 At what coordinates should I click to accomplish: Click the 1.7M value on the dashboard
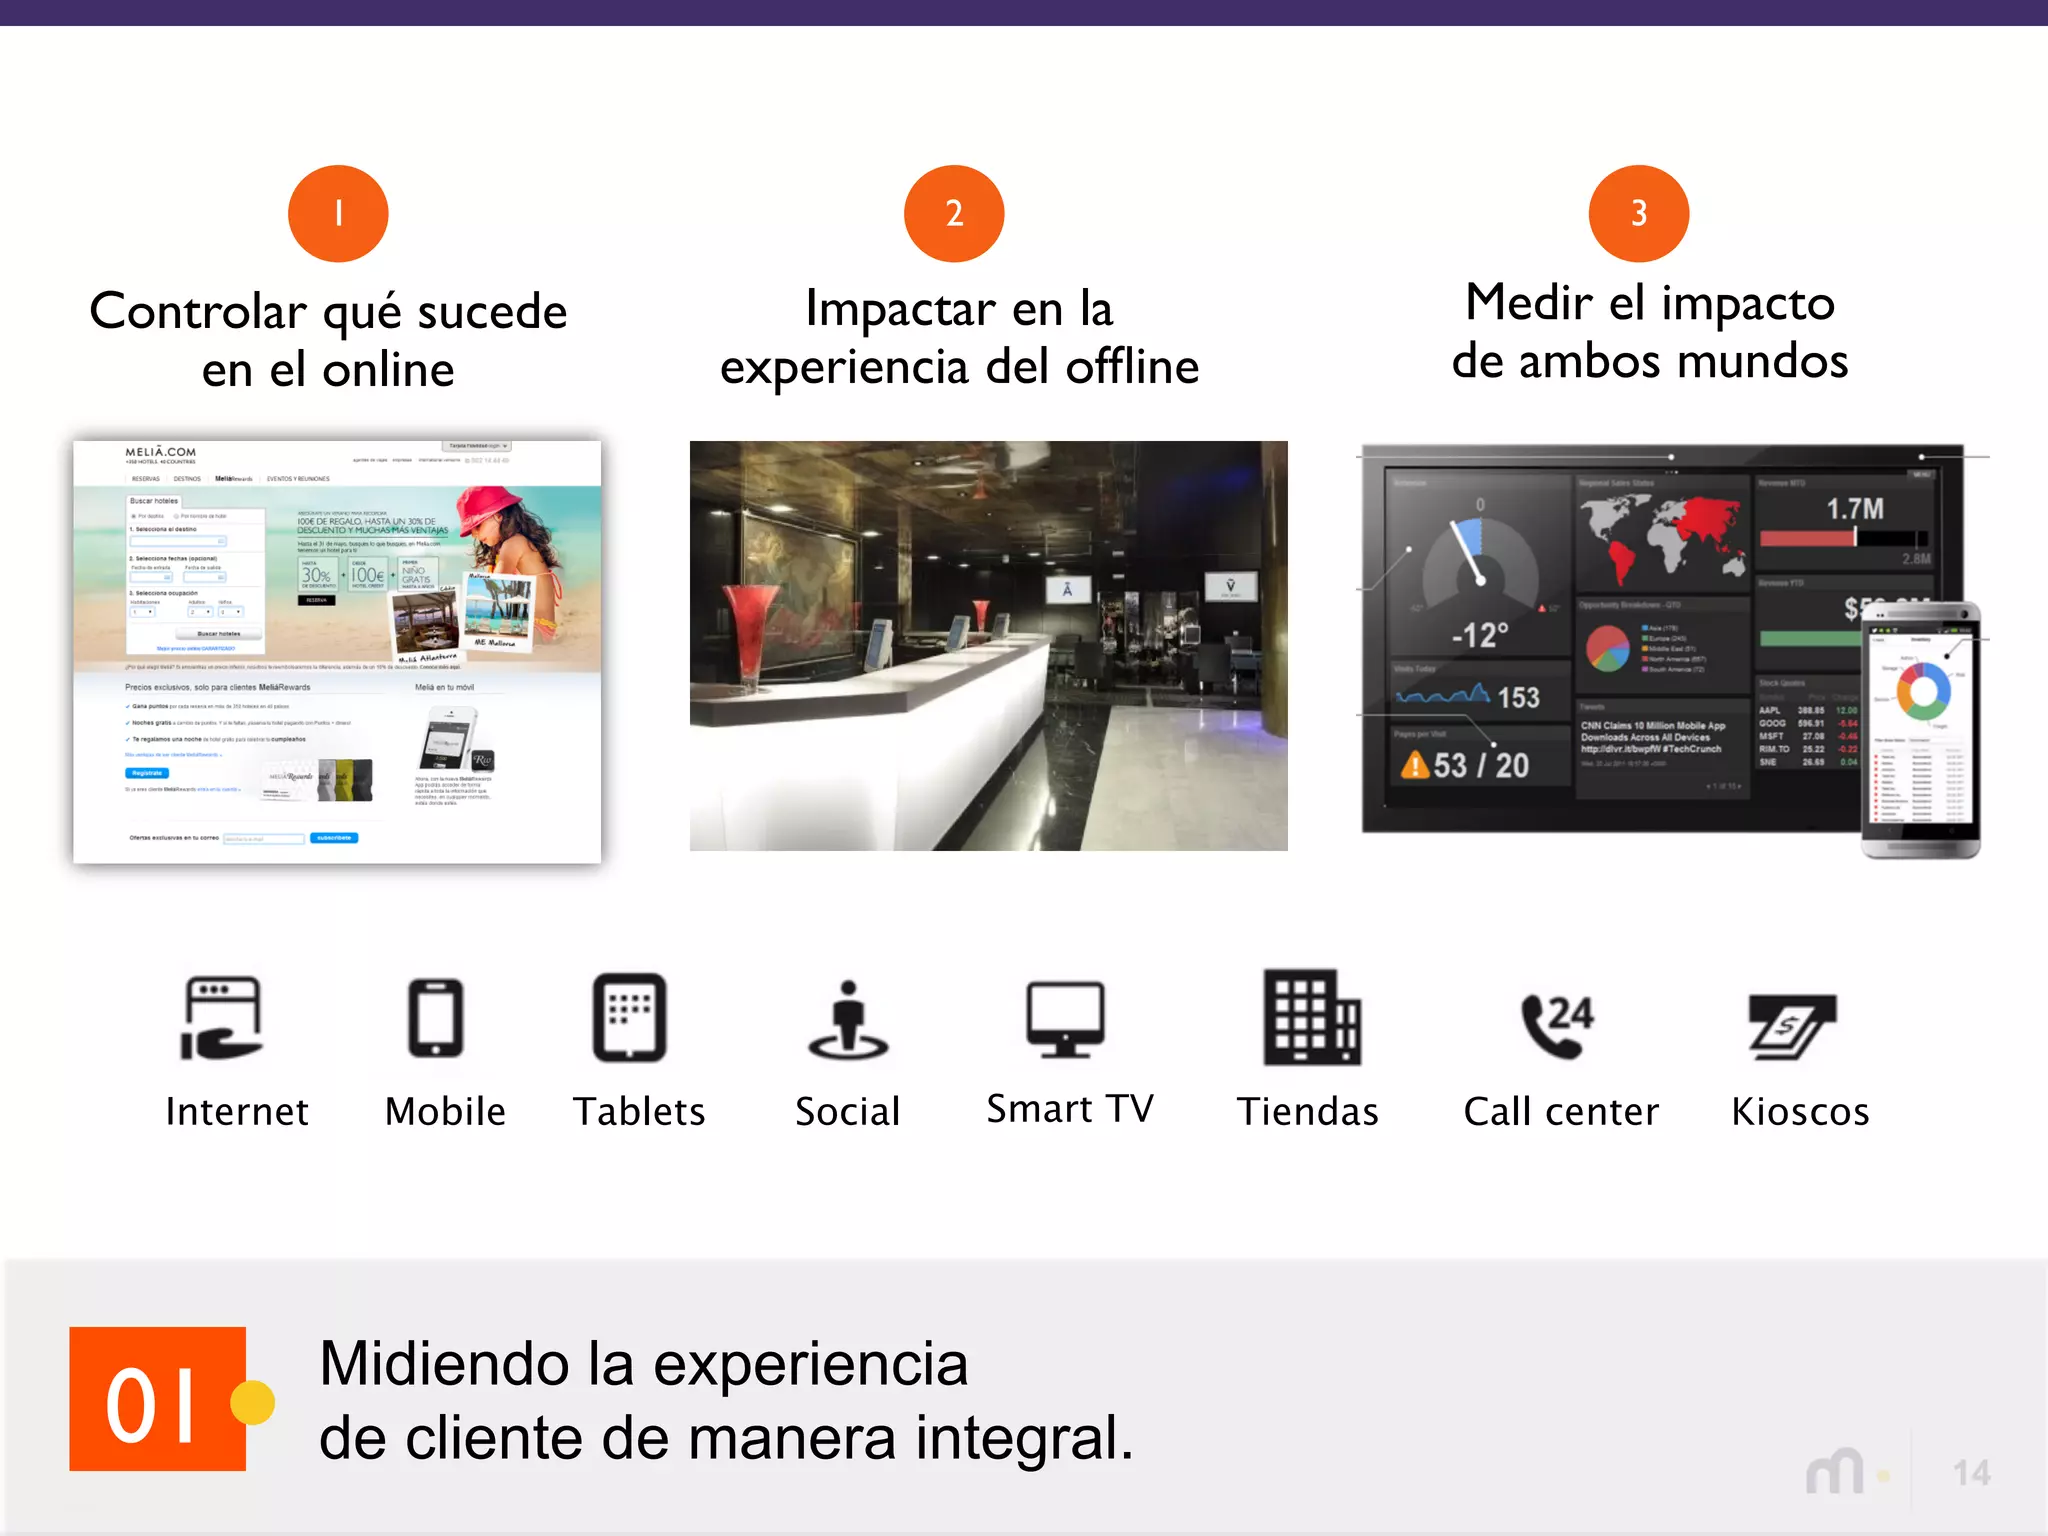coord(1855,509)
